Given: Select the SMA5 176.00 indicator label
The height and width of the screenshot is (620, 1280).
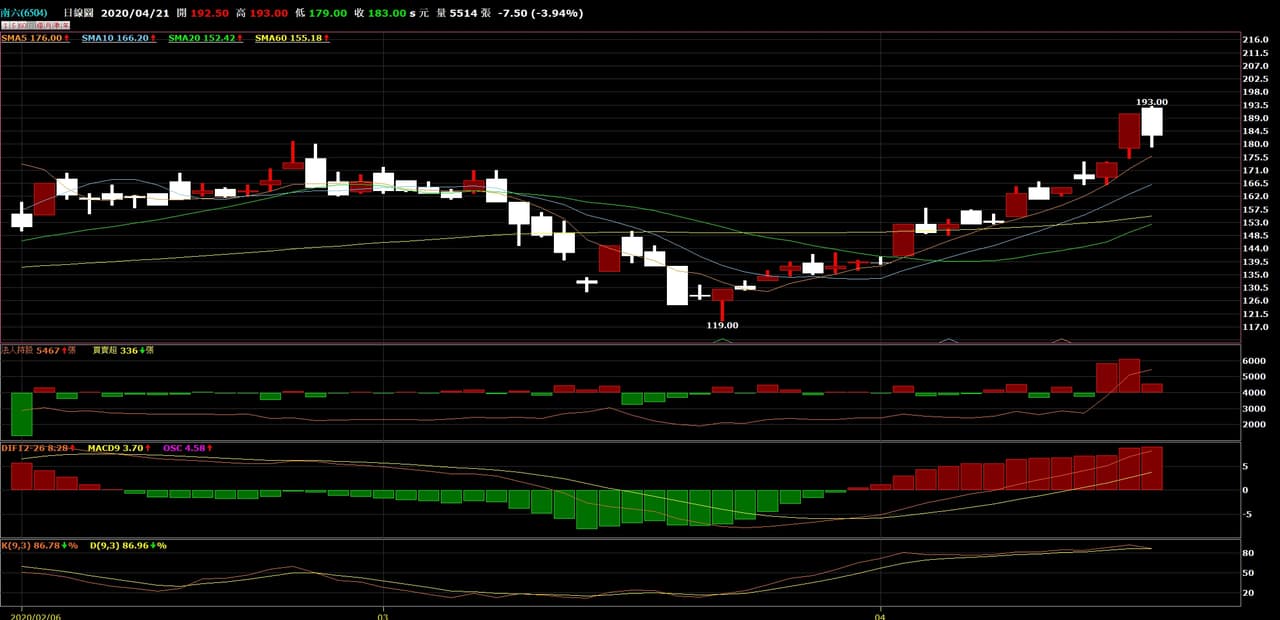Looking at the screenshot, I should coord(35,38).
